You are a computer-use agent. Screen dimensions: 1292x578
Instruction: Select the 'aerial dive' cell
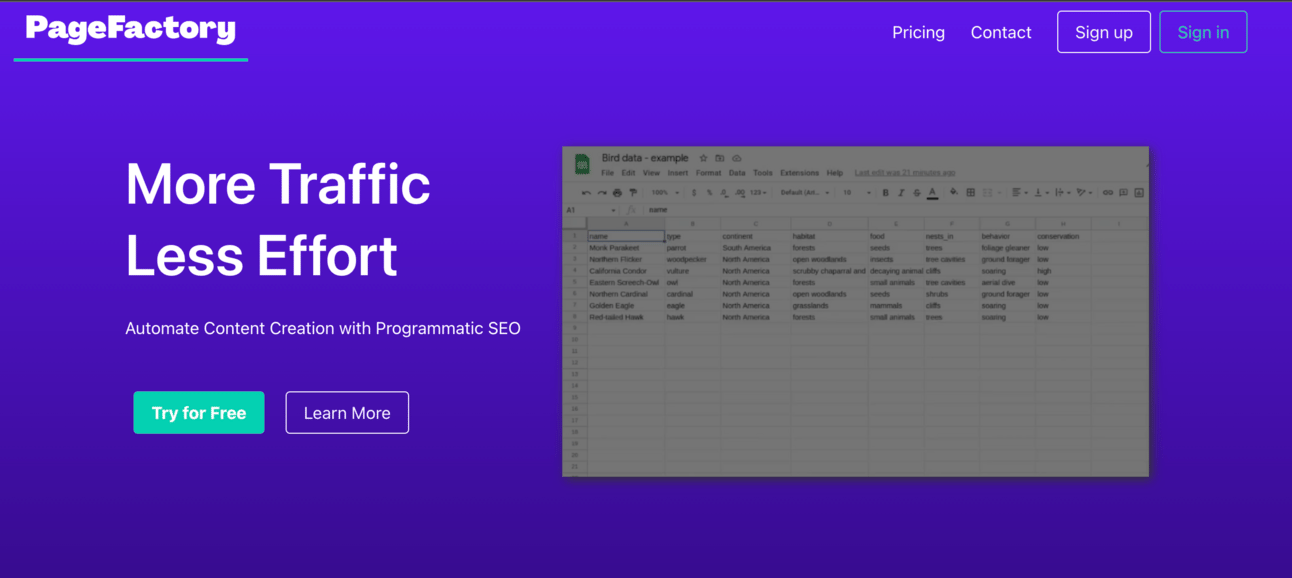pos(1007,283)
